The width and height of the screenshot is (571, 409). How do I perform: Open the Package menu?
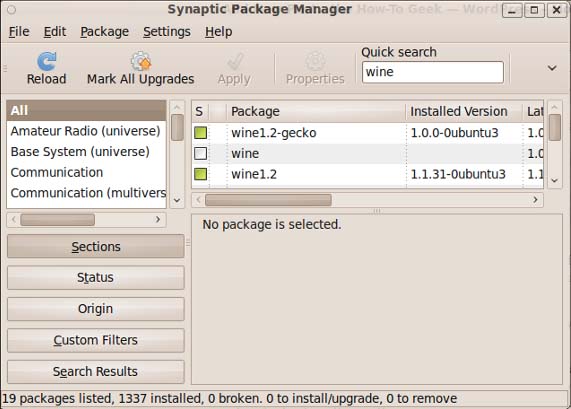[x=105, y=32]
